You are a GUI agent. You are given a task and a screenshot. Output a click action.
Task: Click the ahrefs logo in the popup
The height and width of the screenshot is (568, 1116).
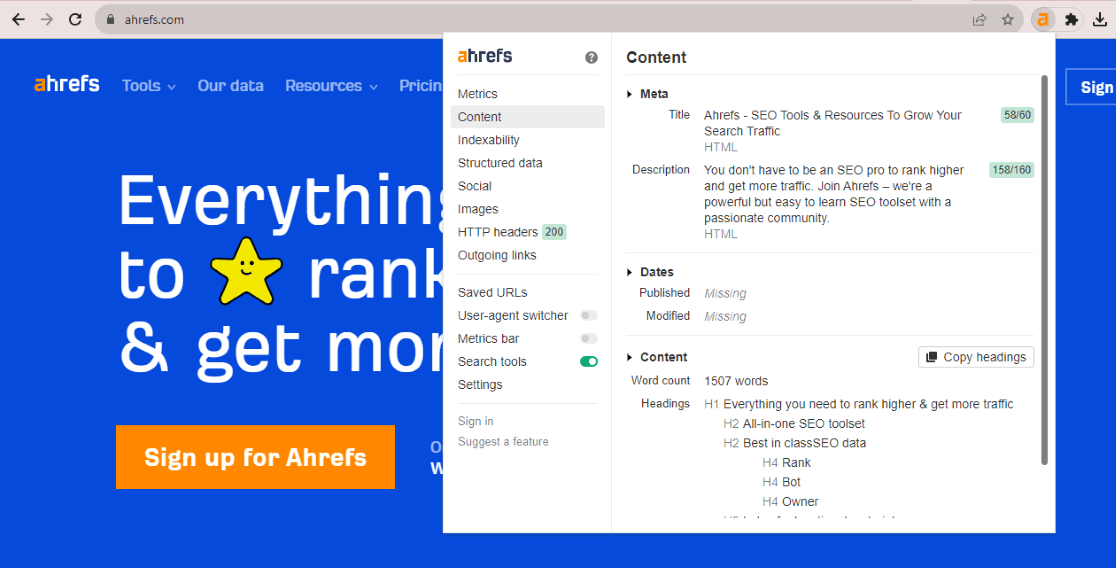tap(485, 56)
